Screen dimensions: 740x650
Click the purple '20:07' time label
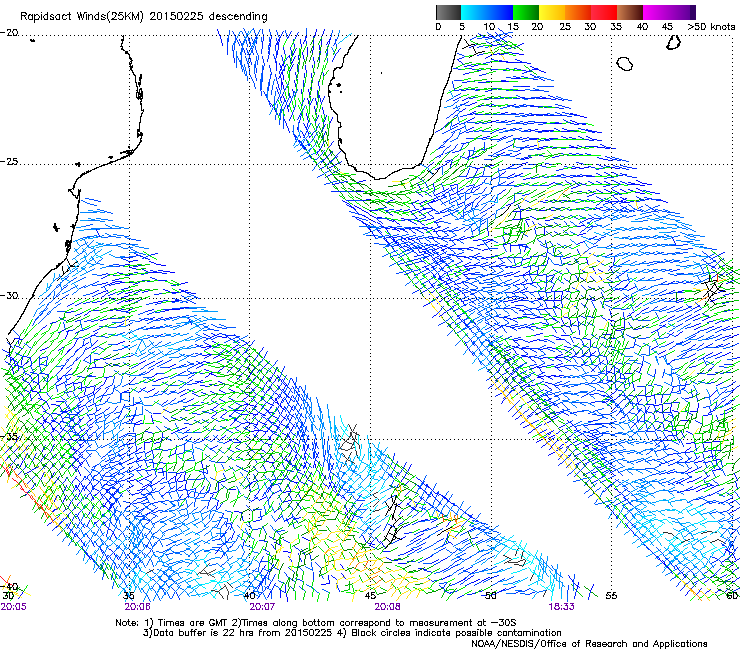pyautogui.click(x=262, y=607)
